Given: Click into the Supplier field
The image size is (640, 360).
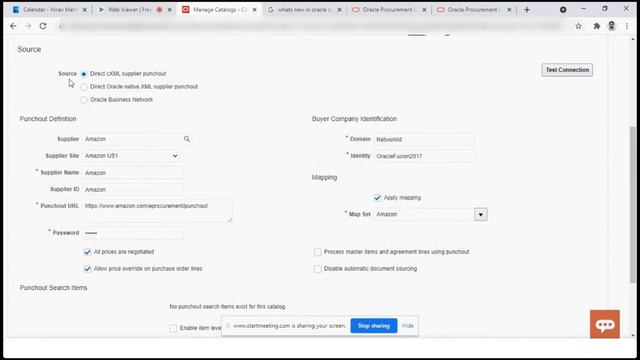Looking at the screenshot, I should pos(131,139).
